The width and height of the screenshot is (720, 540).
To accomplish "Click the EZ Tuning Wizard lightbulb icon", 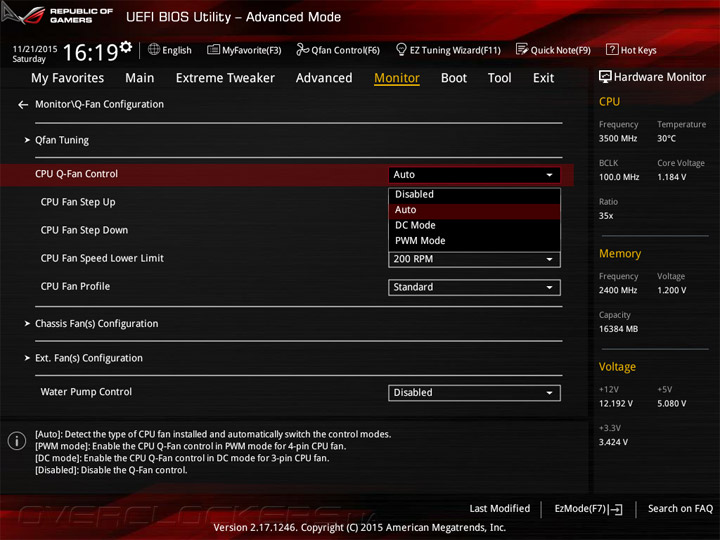I will click(401, 49).
